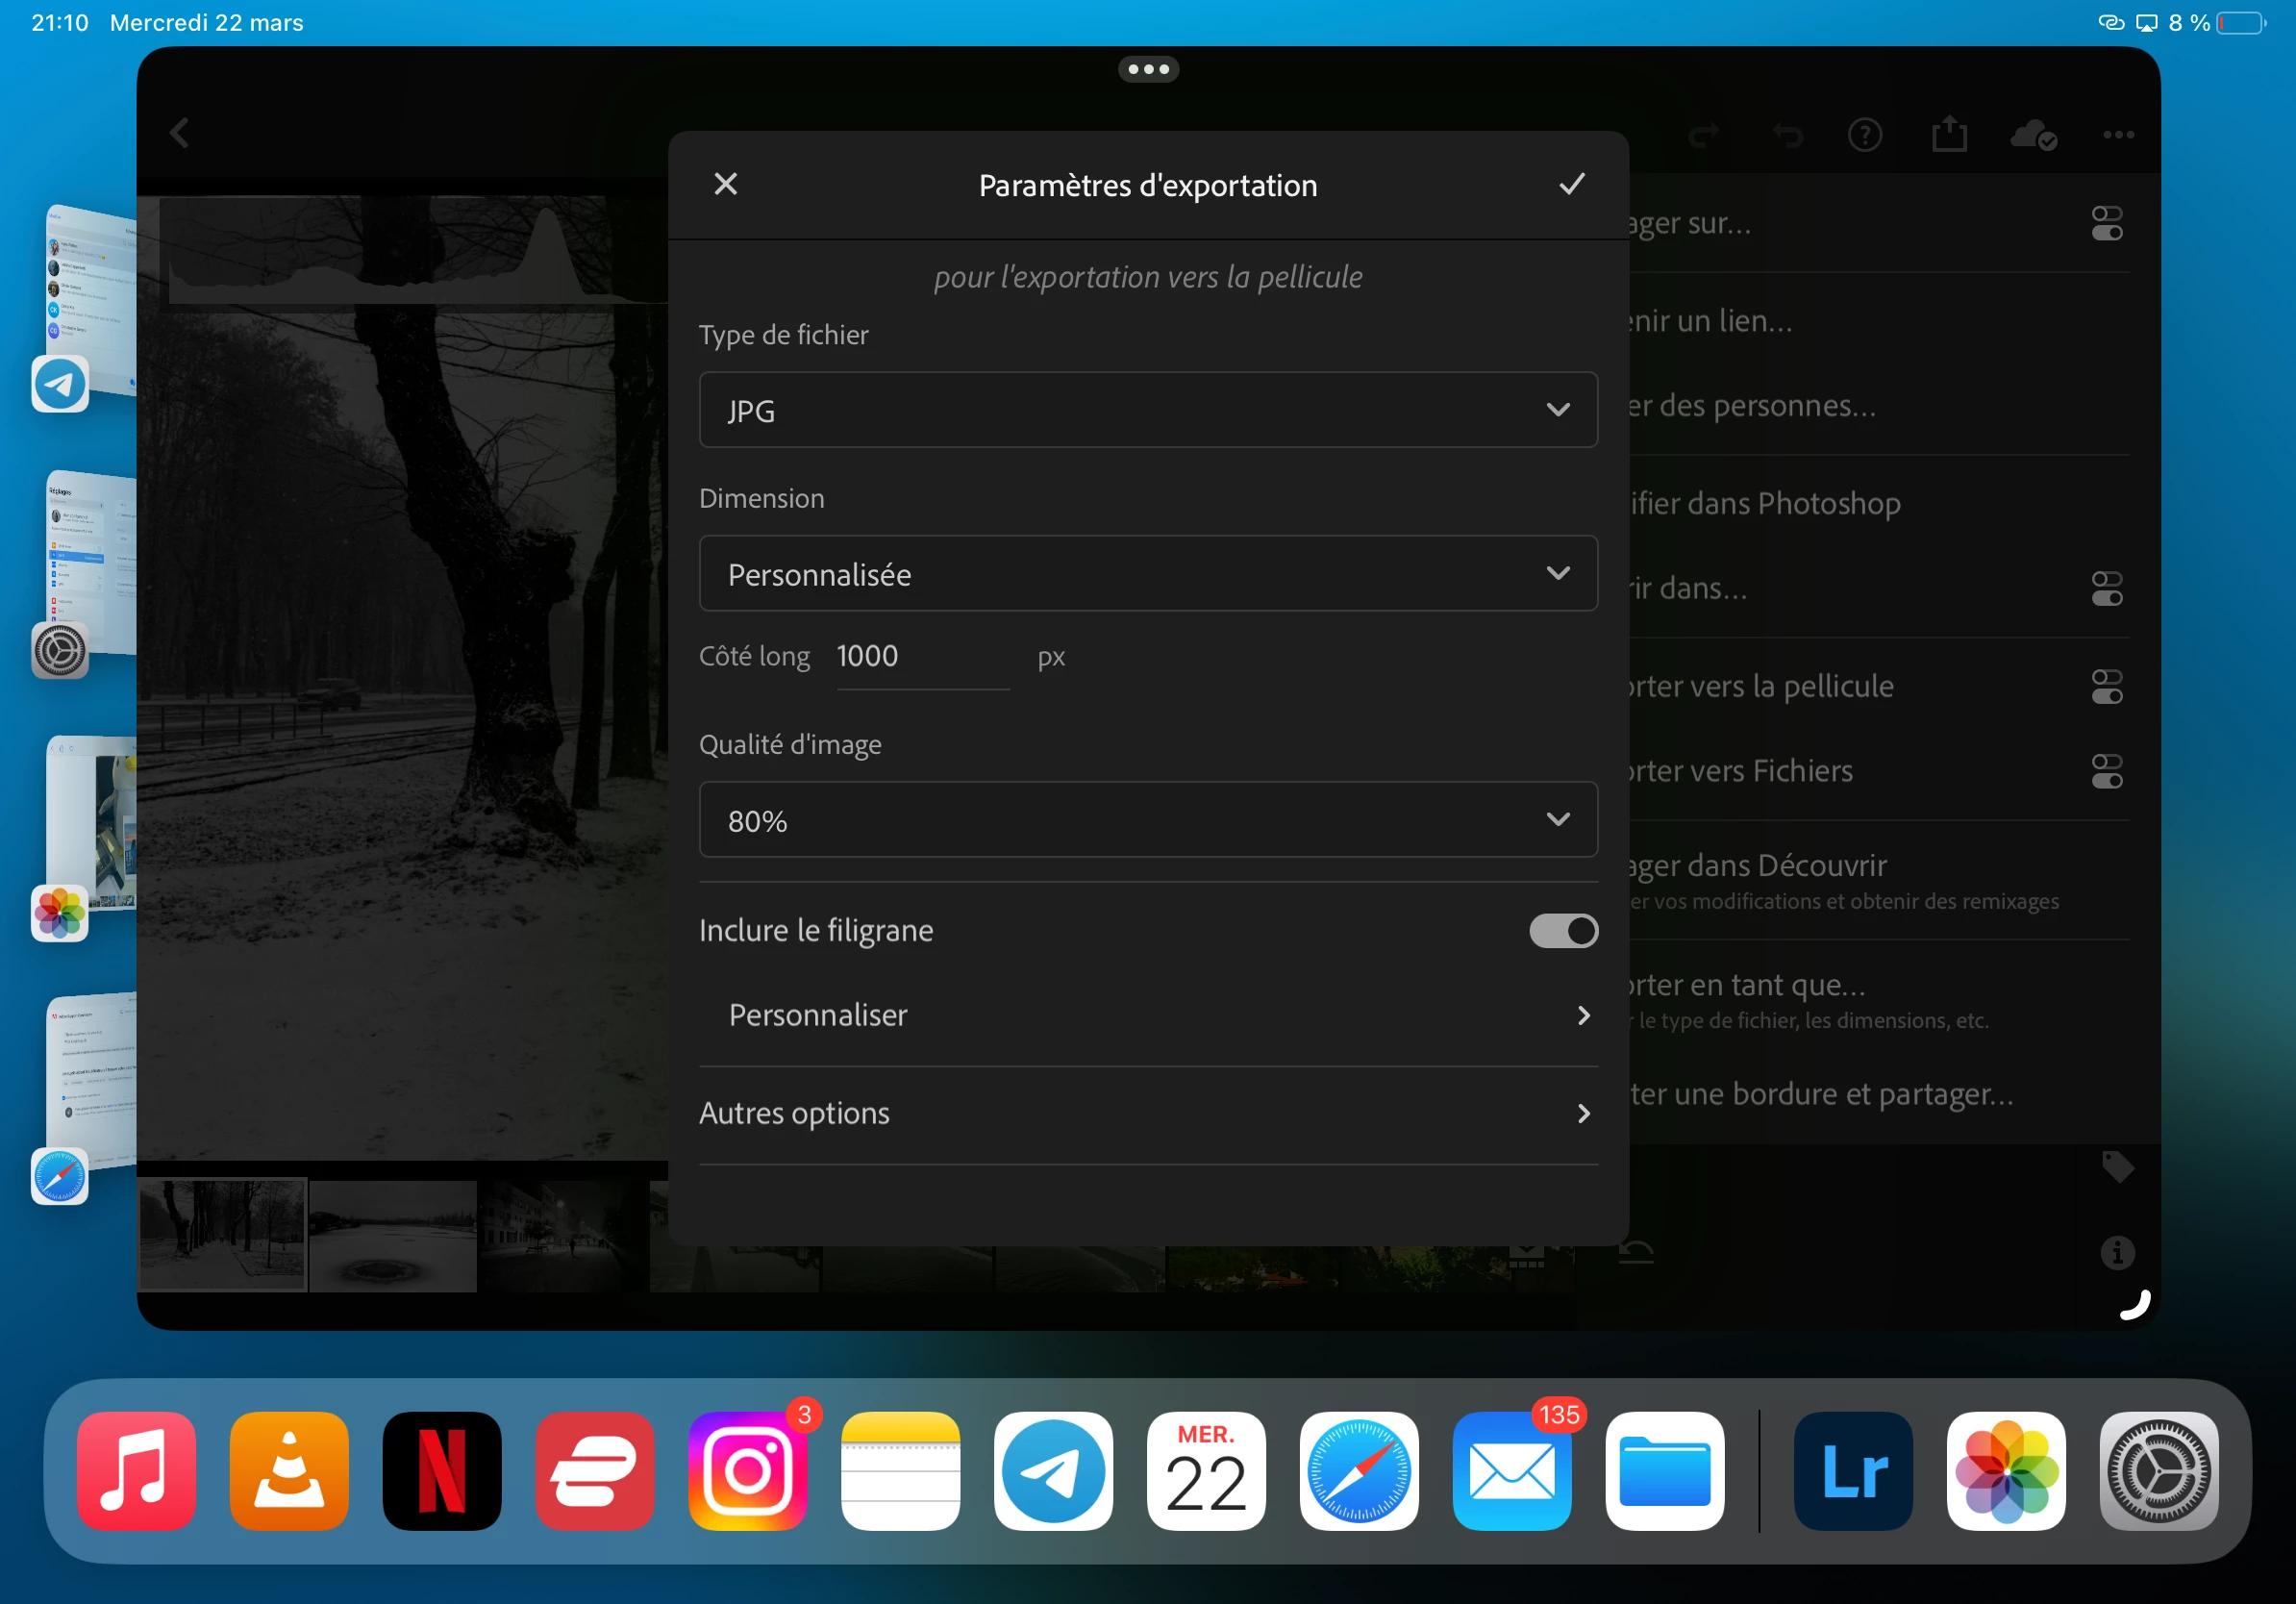Viewport: 2296px width, 1604px height.
Task: Open the JPG file type dropdown
Action: point(1147,410)
